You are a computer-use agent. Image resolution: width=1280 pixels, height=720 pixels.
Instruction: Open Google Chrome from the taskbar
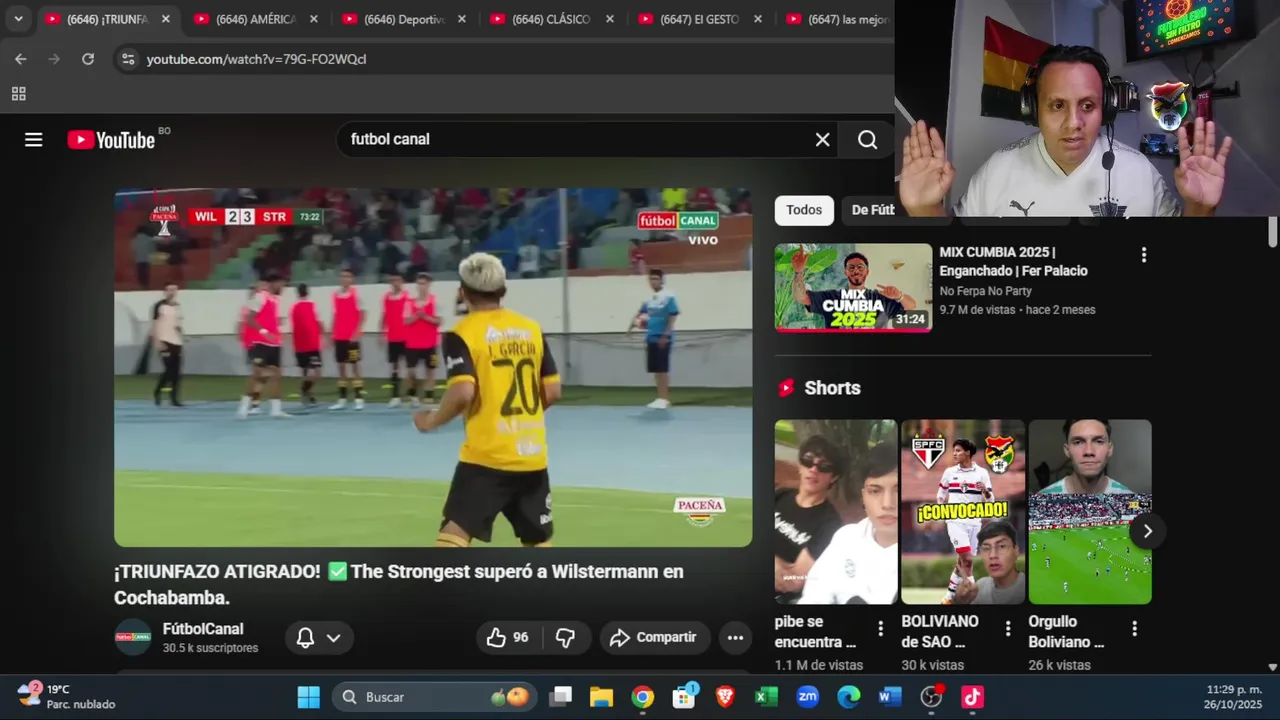tap(643, 697)
